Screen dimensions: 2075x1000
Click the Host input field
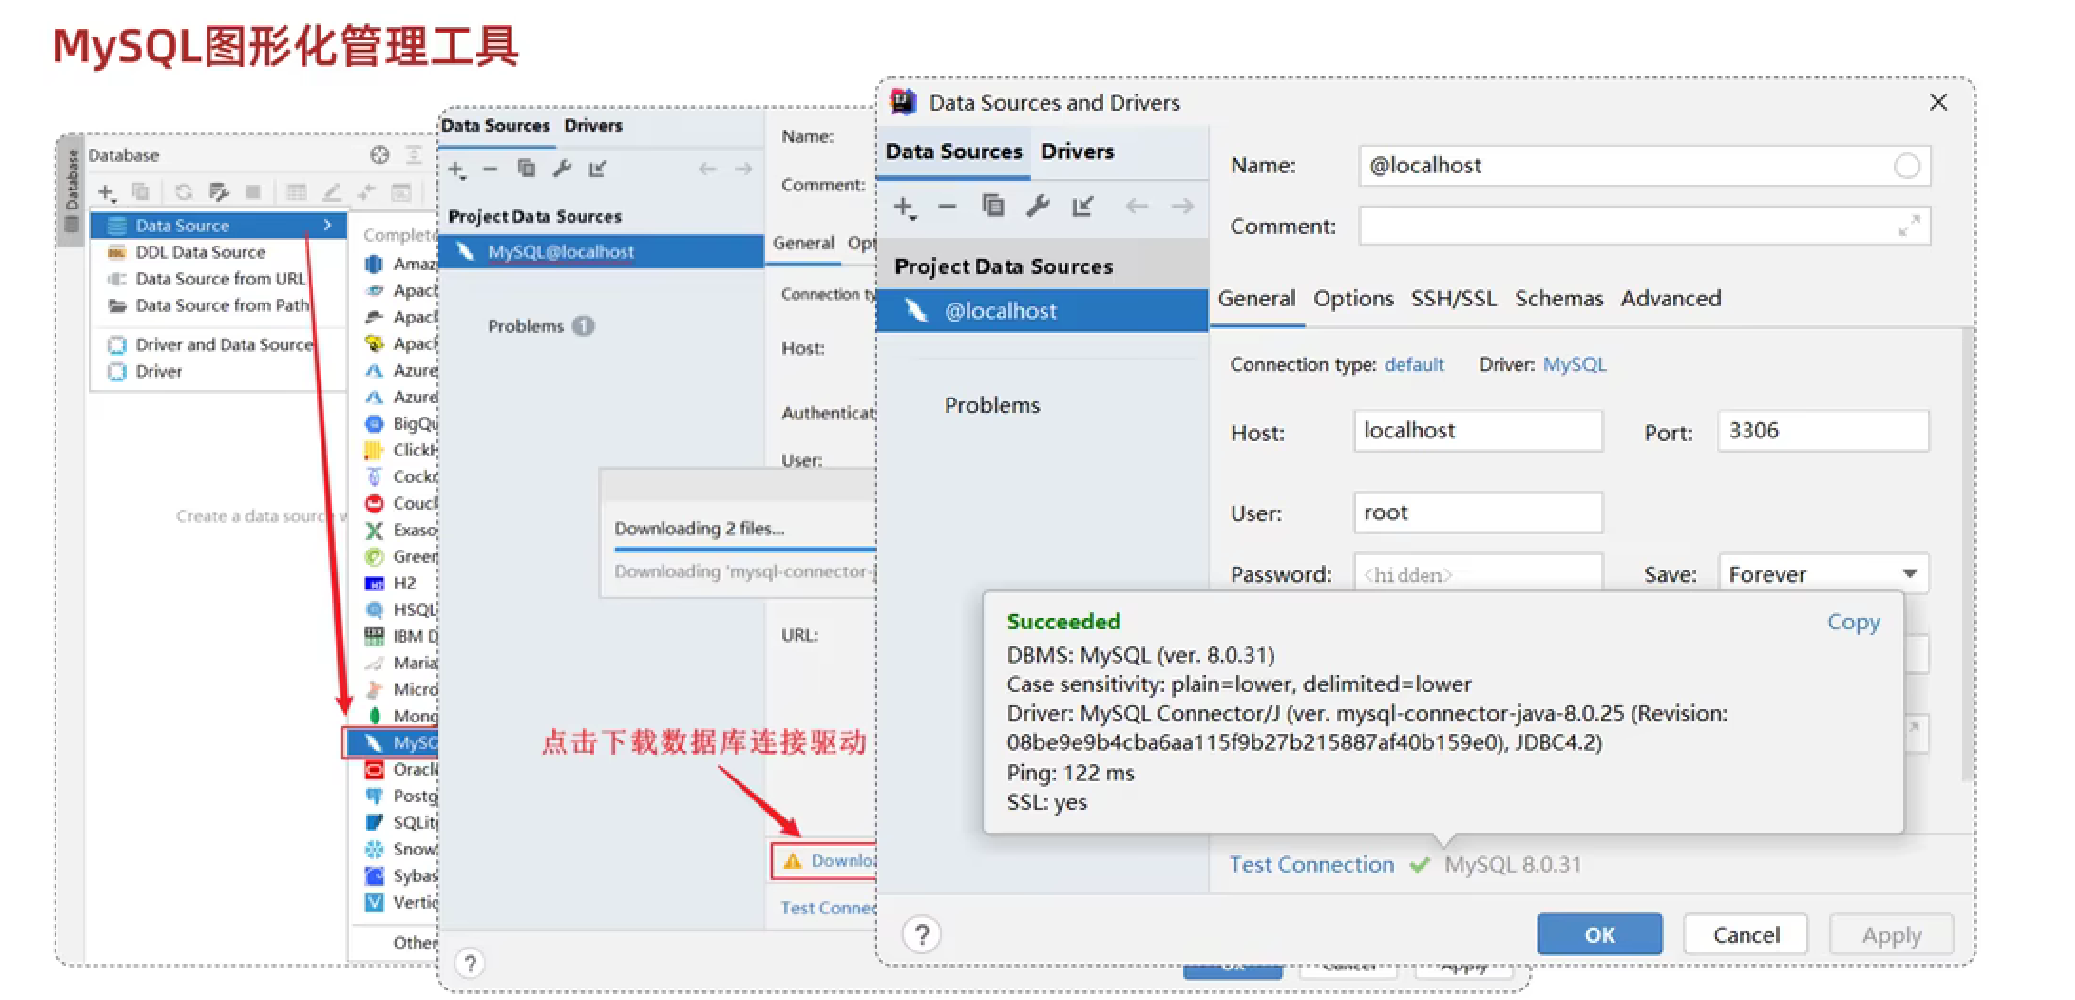tap(1478, 431)
